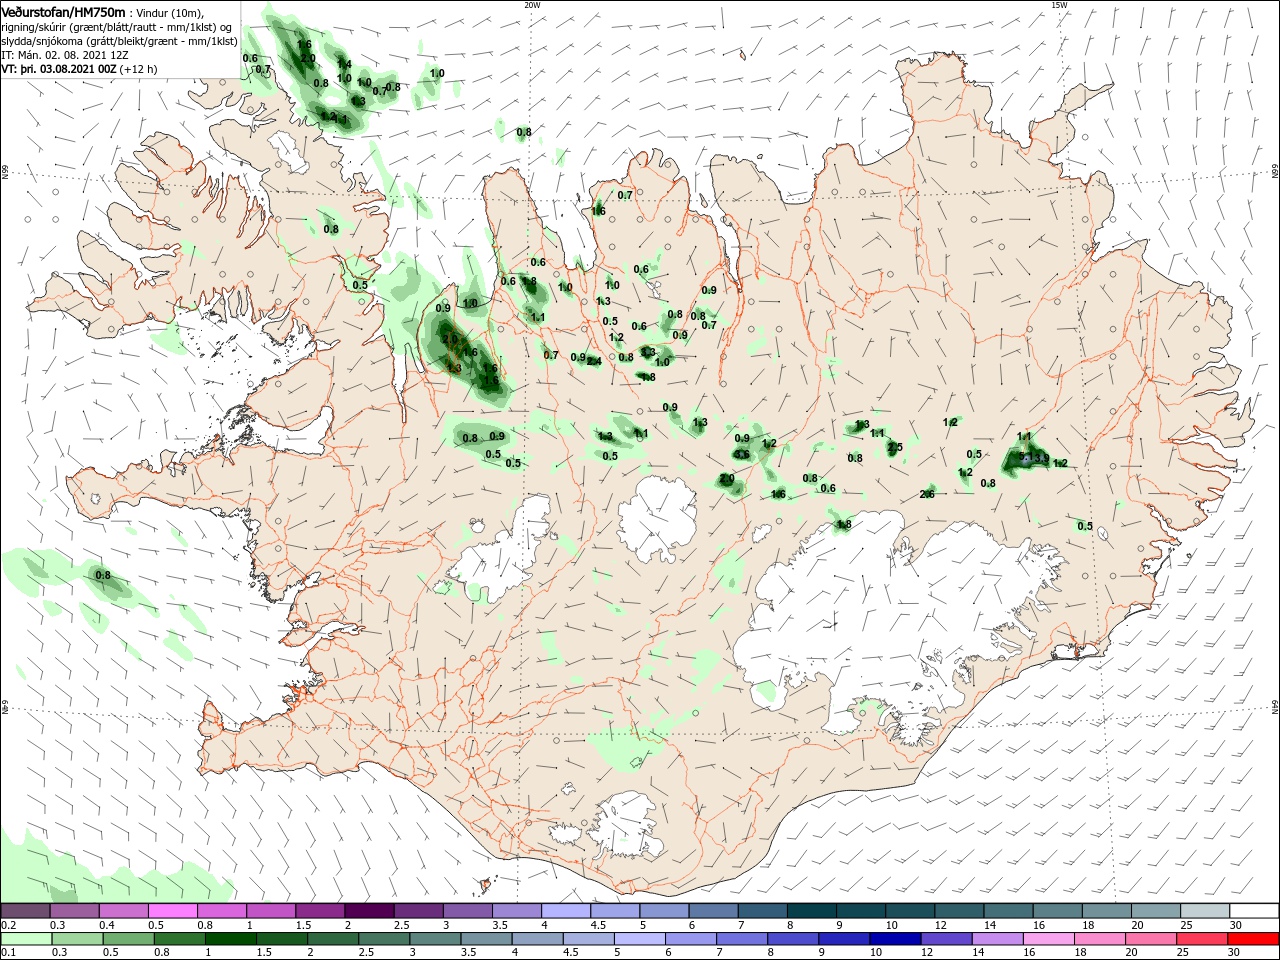Click the 3.6 precipitation value on map
This screenshot has height=960, width=1280.
[742, 454]
